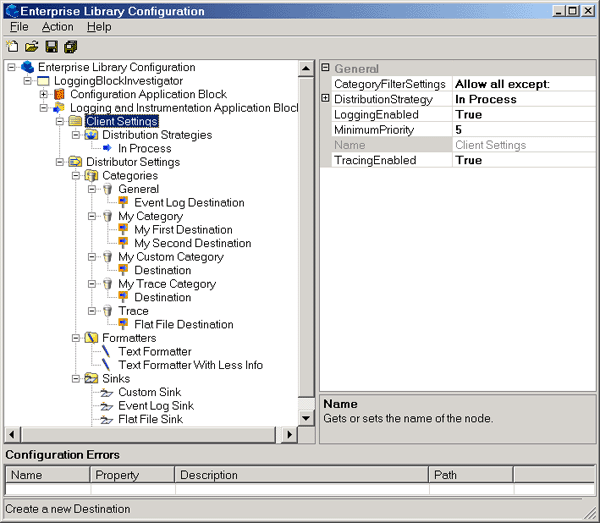Click the Sinks folder icon
This screenshot has width=600, height=523.
click(91, 378)
